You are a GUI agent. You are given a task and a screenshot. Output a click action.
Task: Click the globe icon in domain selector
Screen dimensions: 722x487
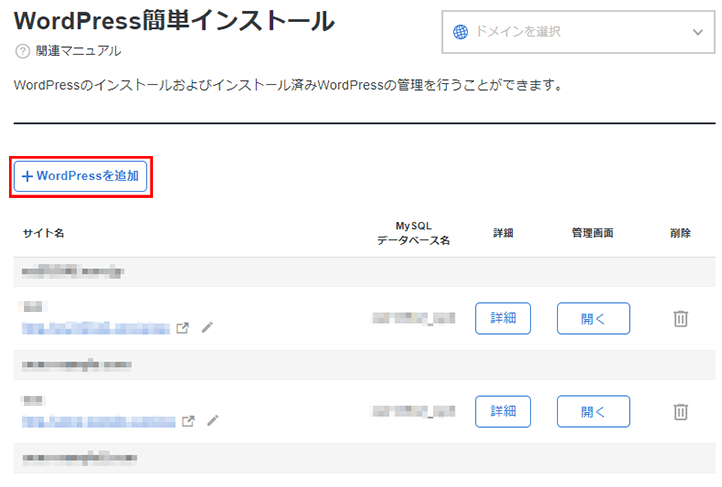[460, 32]
